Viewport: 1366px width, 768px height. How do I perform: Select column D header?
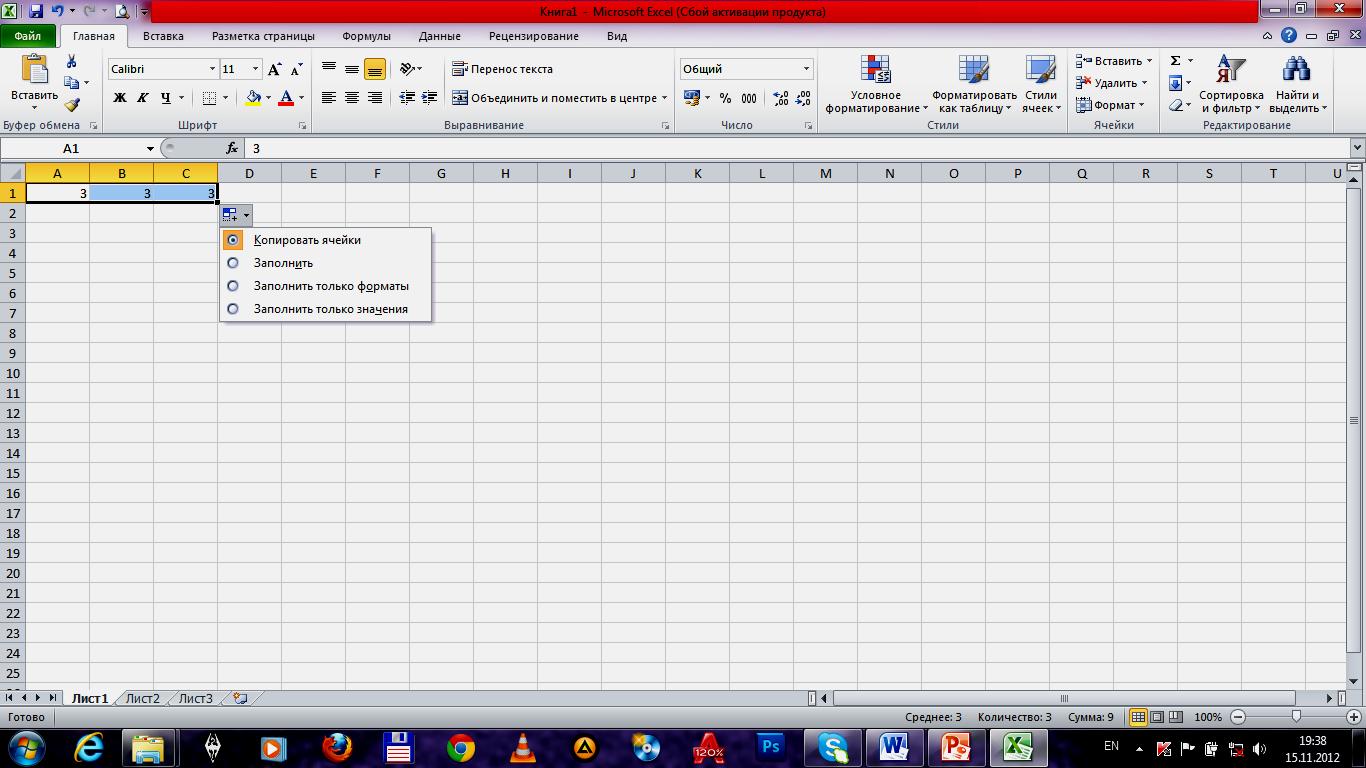click(x=249, y=173)
